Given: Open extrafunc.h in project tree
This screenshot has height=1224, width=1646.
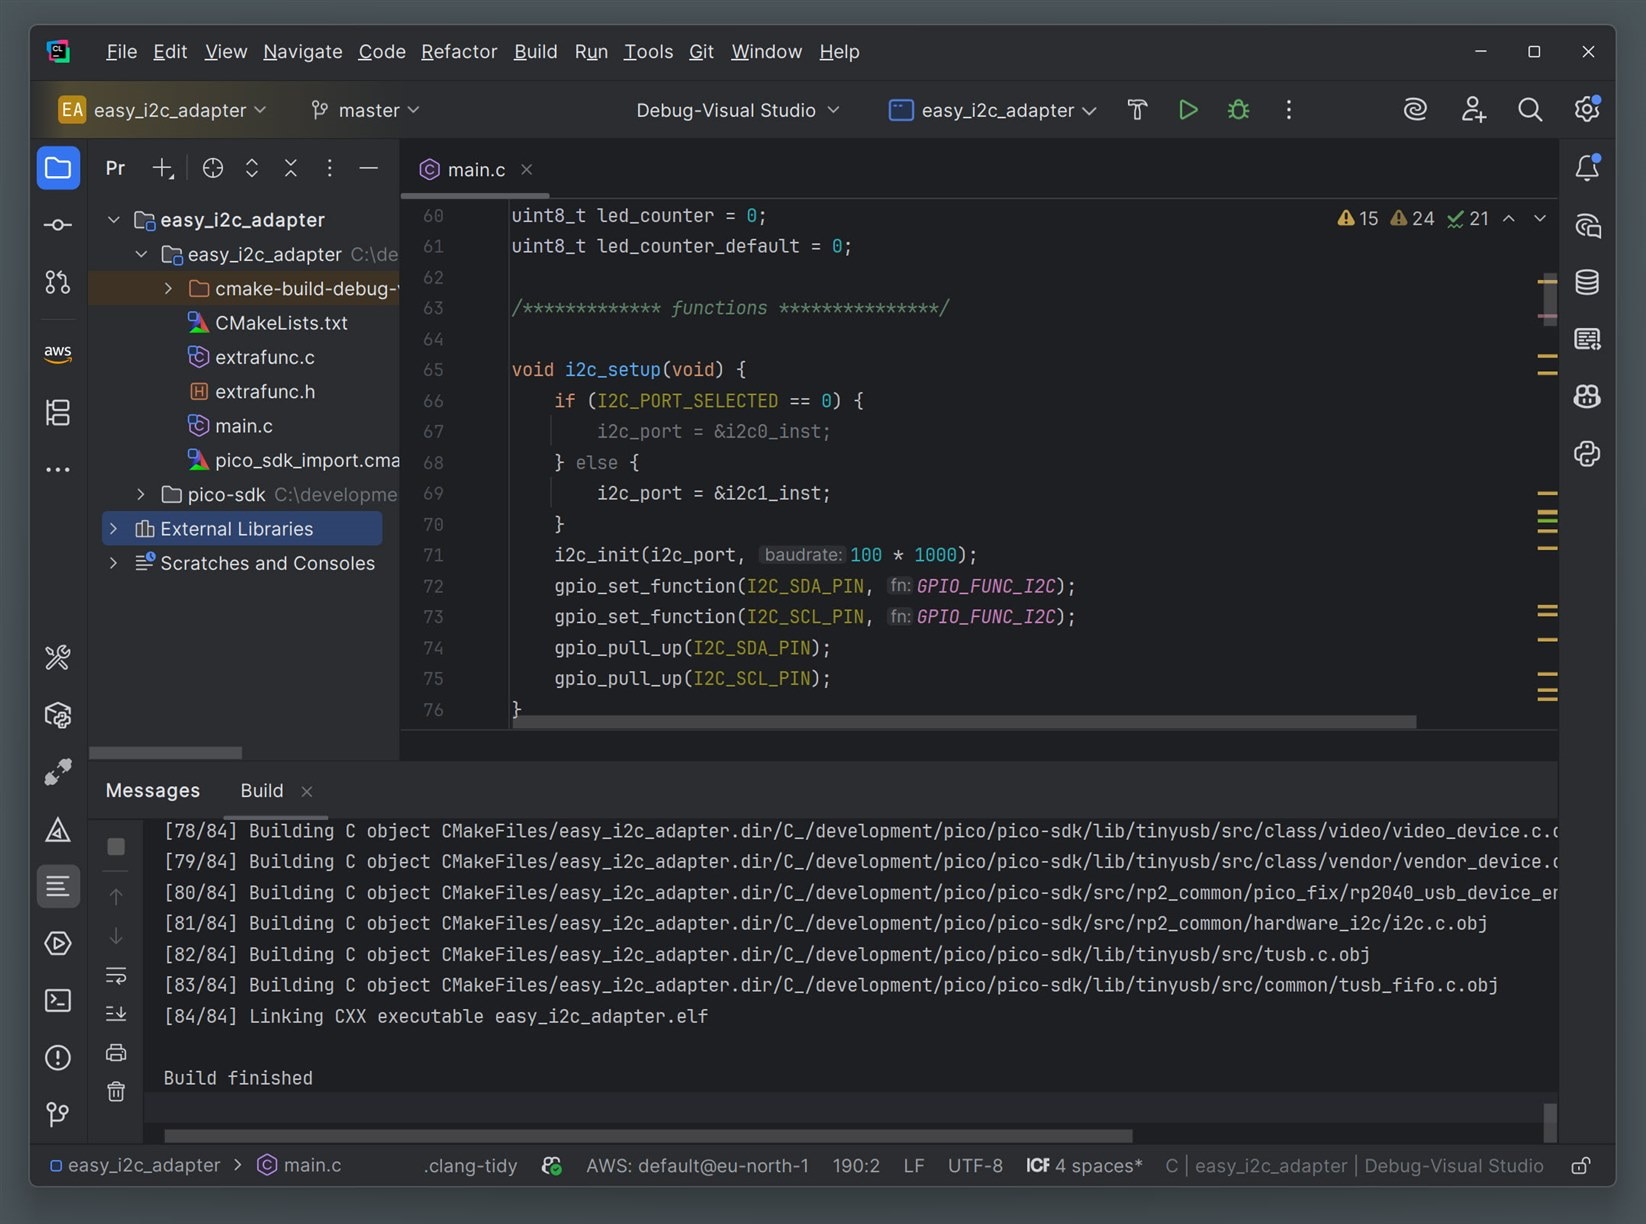Looking at the screenshot, I should pos(264,392).
